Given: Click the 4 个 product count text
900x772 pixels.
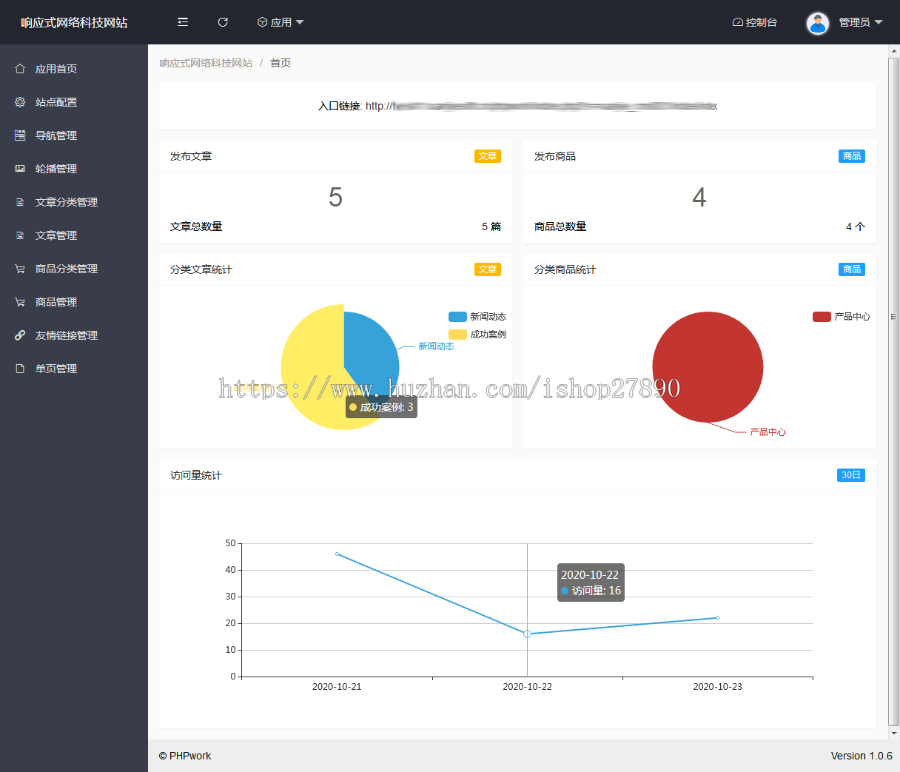Looking at the screenshot, I should point(855,227).
